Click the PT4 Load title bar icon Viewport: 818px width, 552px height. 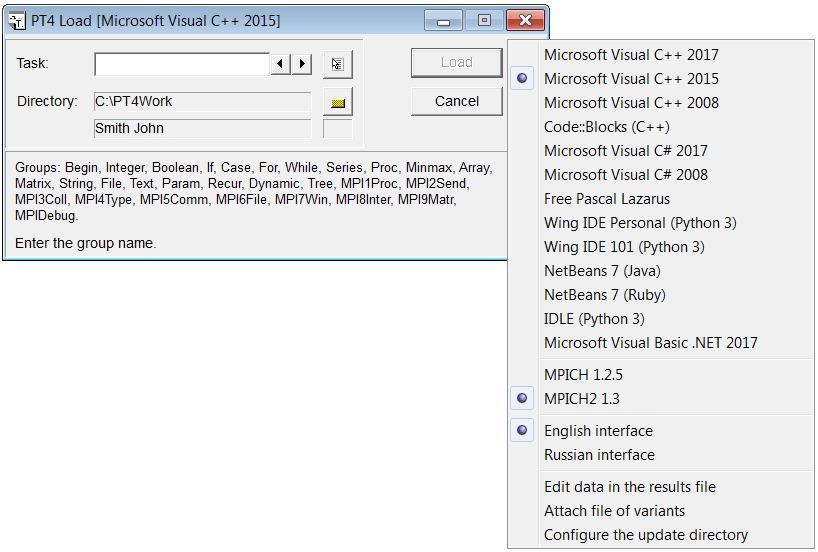17,21
